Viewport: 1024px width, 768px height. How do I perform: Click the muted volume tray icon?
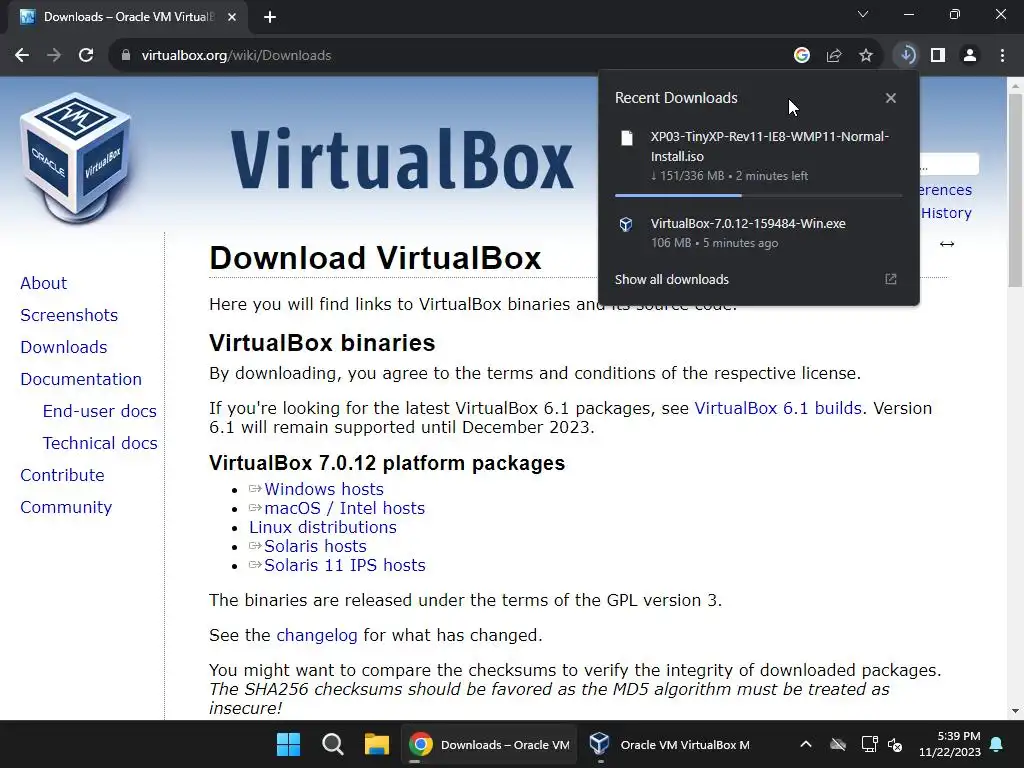[895, 744]
